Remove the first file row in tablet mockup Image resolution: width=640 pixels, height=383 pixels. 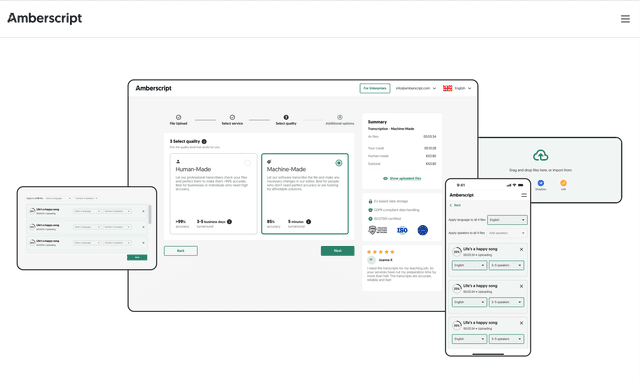coord(143,211)
